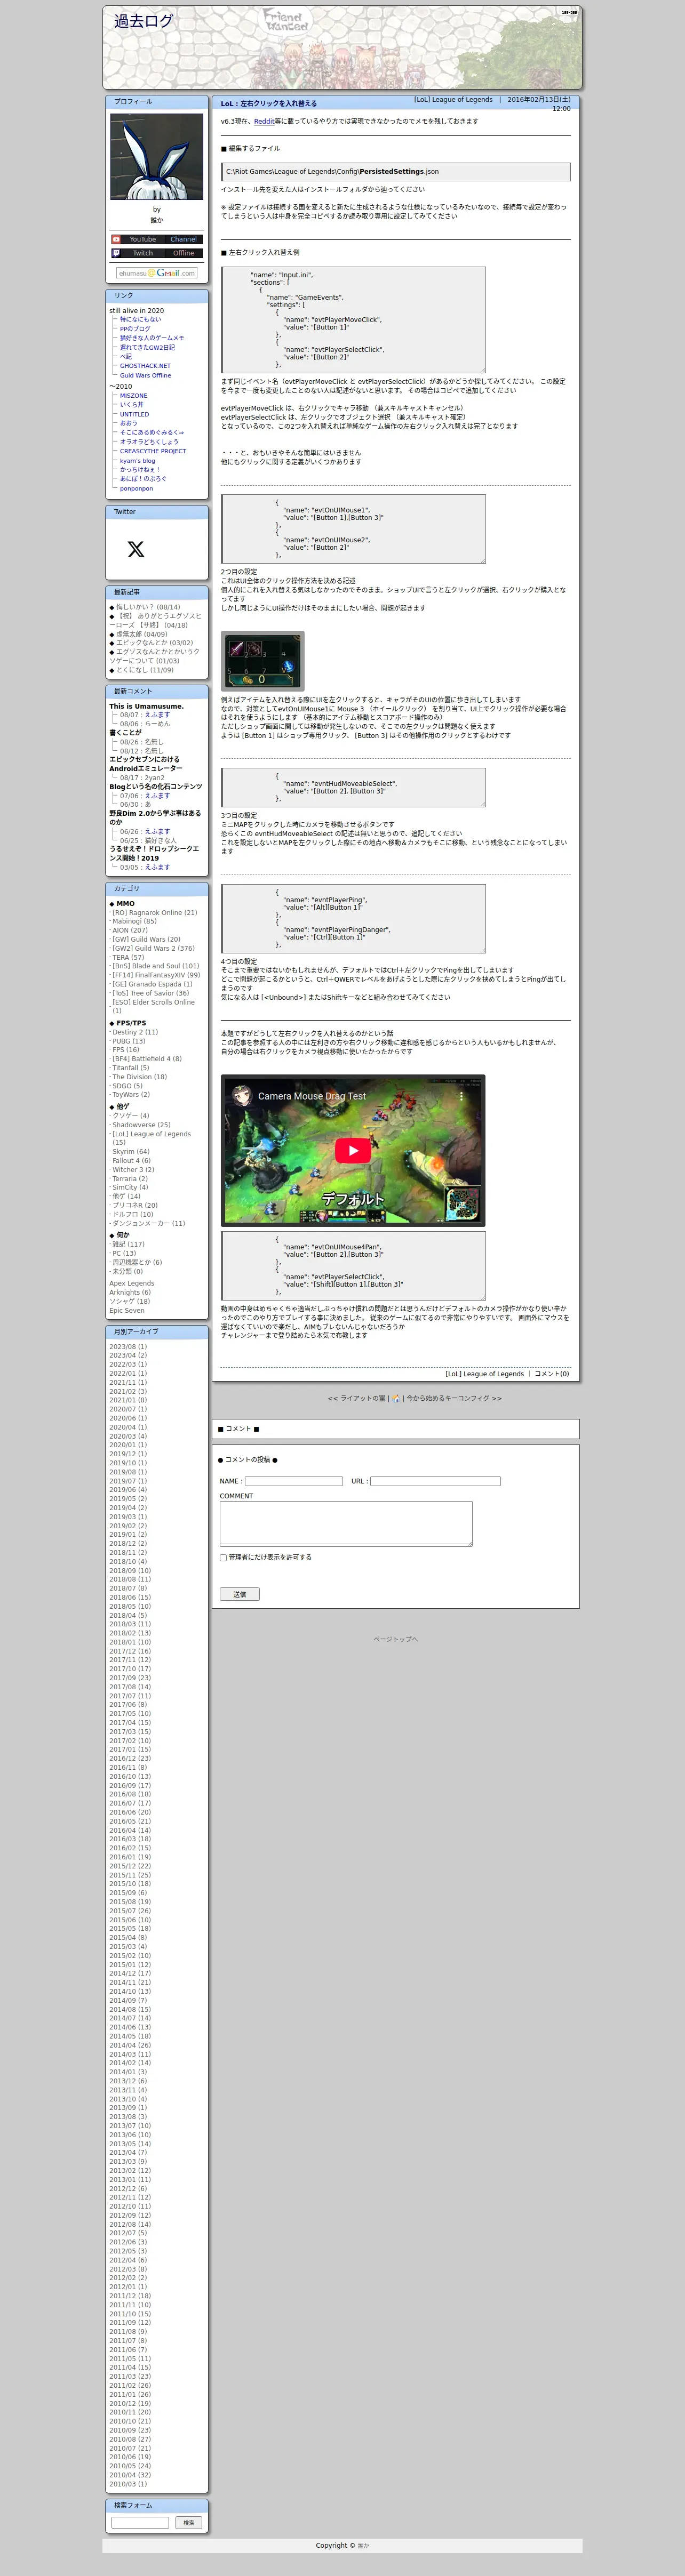Open the コメント(0) link under the post
The height and width of the screenshot is (2576, 685).
pos(552,1373)
